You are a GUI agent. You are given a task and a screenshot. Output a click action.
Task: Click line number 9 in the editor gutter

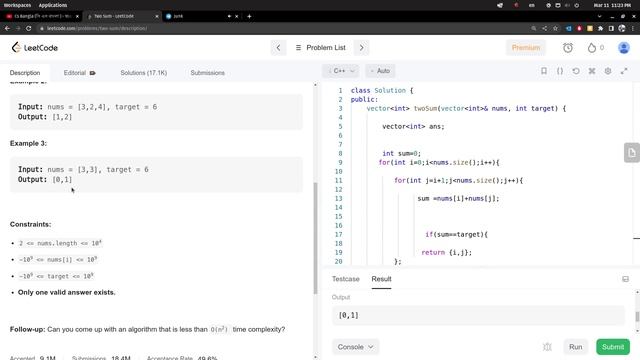pos(340,162)
